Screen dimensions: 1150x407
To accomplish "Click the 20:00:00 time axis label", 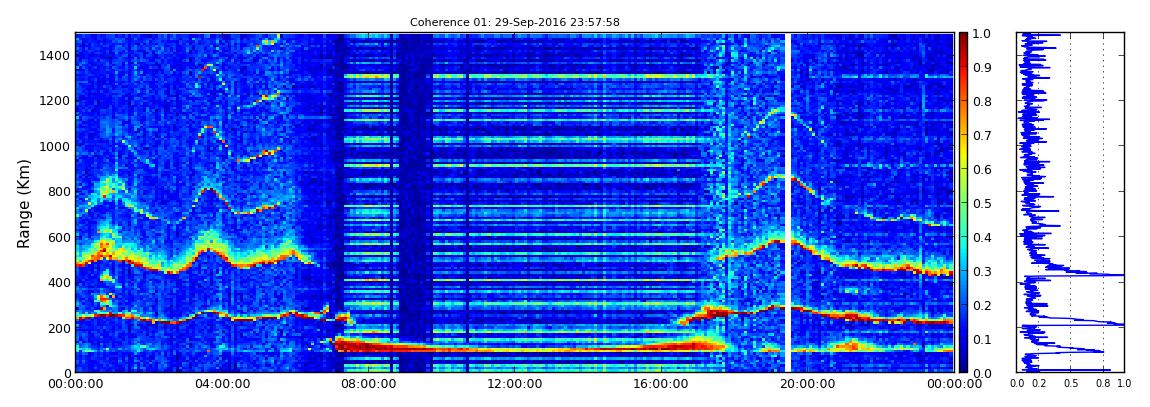I will click(806, 384).
